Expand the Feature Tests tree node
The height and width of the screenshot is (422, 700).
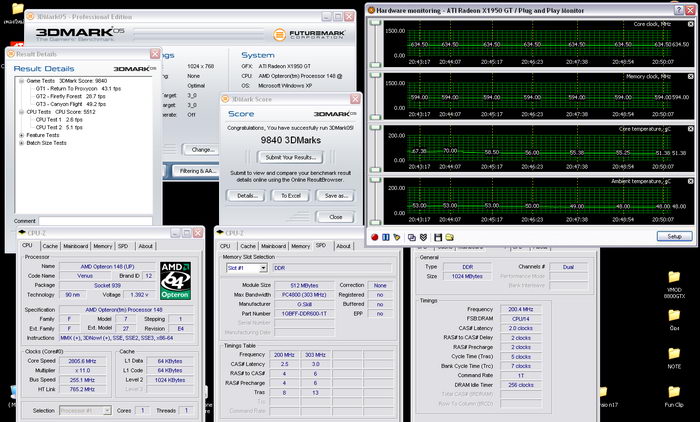coord(21,135)
